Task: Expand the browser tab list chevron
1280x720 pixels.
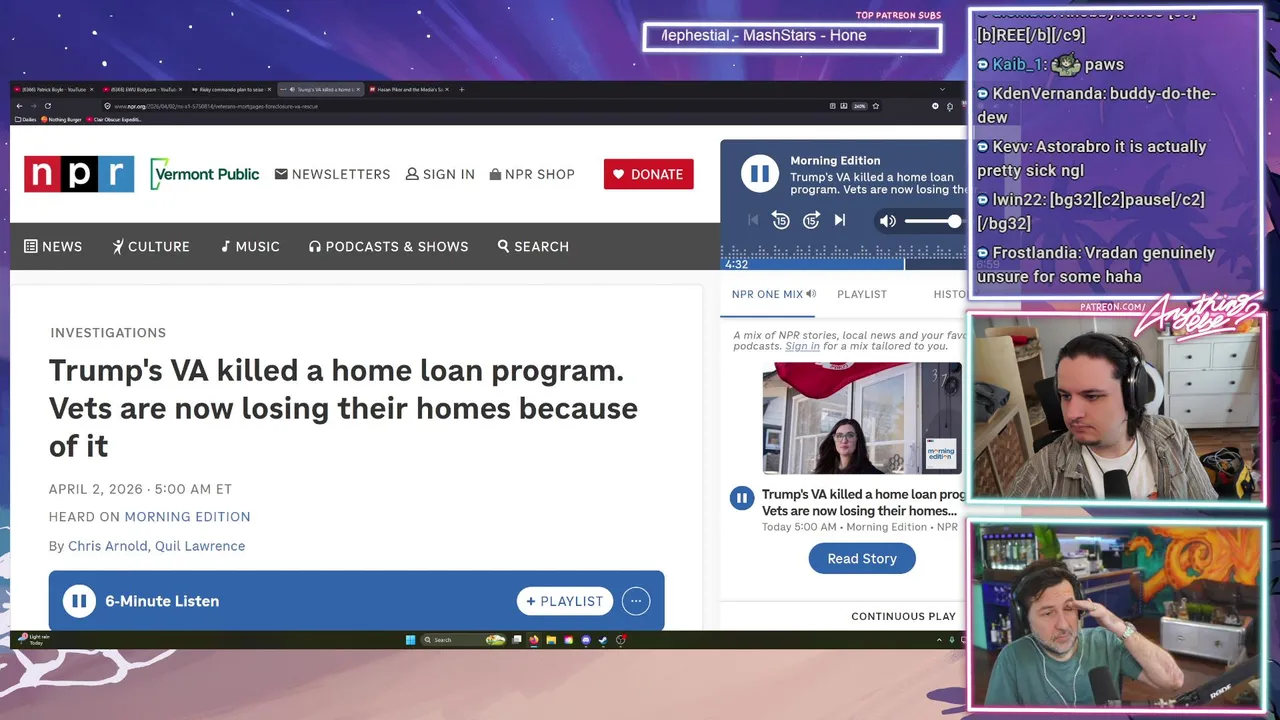Action: tap(941, 89)
